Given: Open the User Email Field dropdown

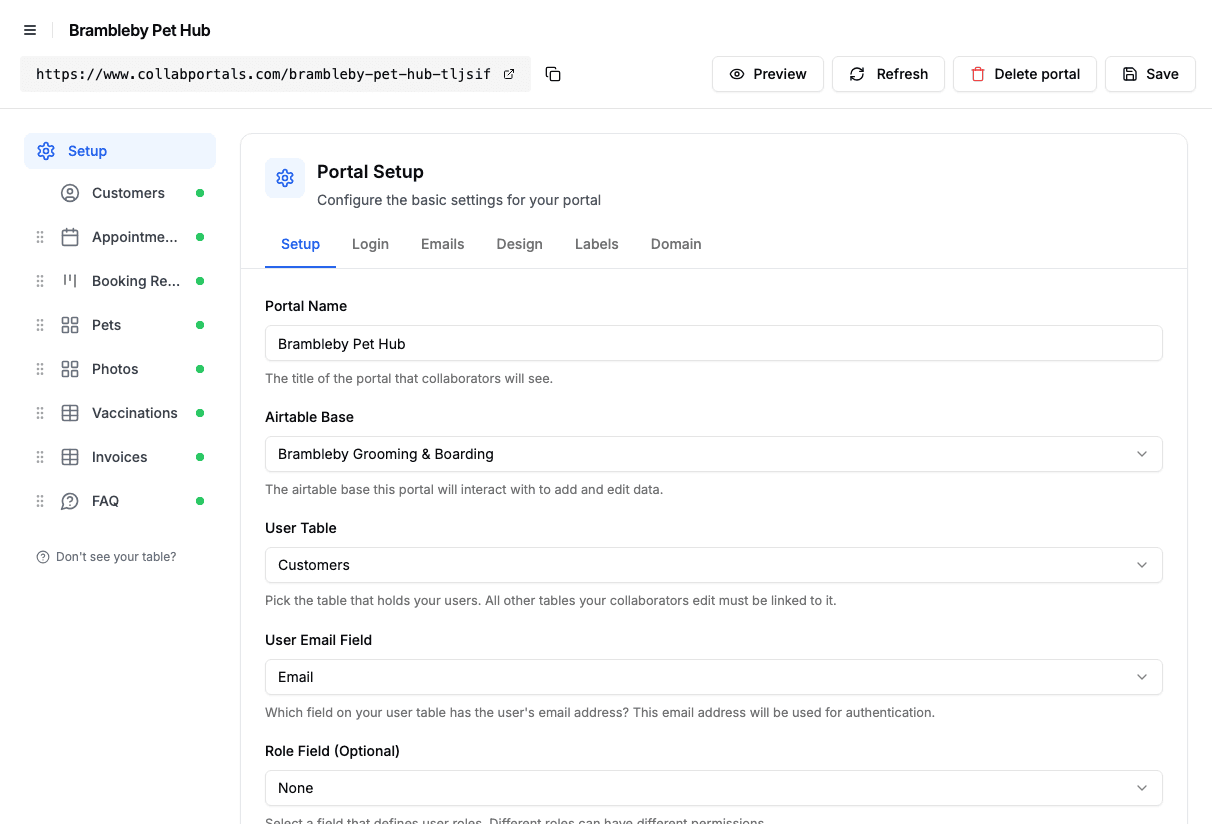Looking at the screenshot, I should coord(714,677).
